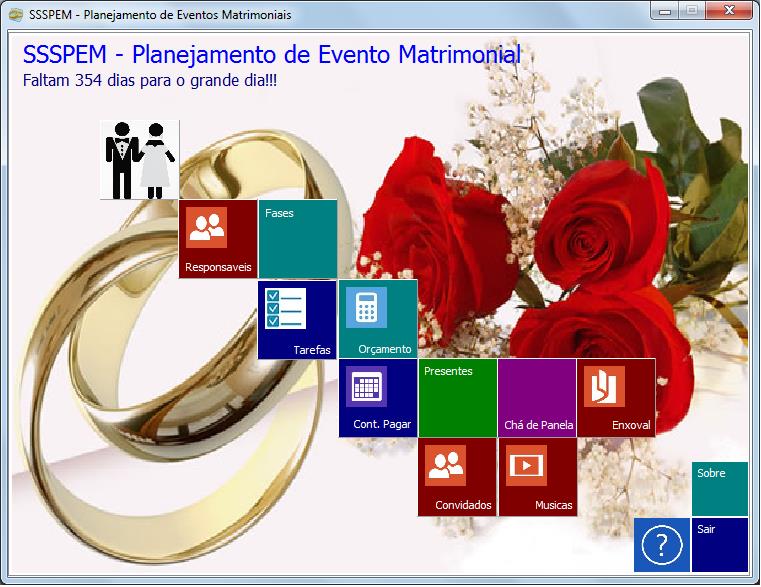Open the Presentes green tile

coord(458,398)
